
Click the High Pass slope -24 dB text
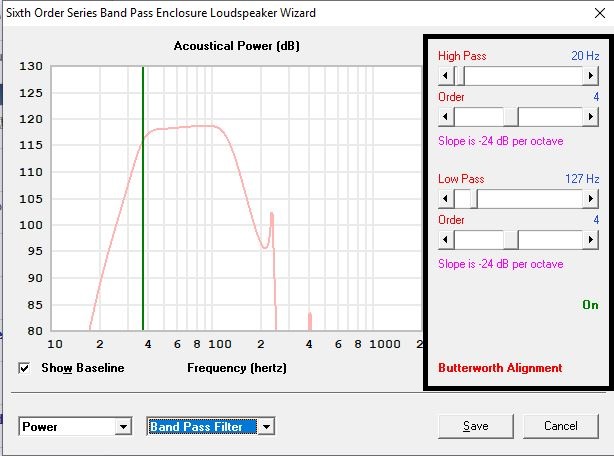coord(500,141)
